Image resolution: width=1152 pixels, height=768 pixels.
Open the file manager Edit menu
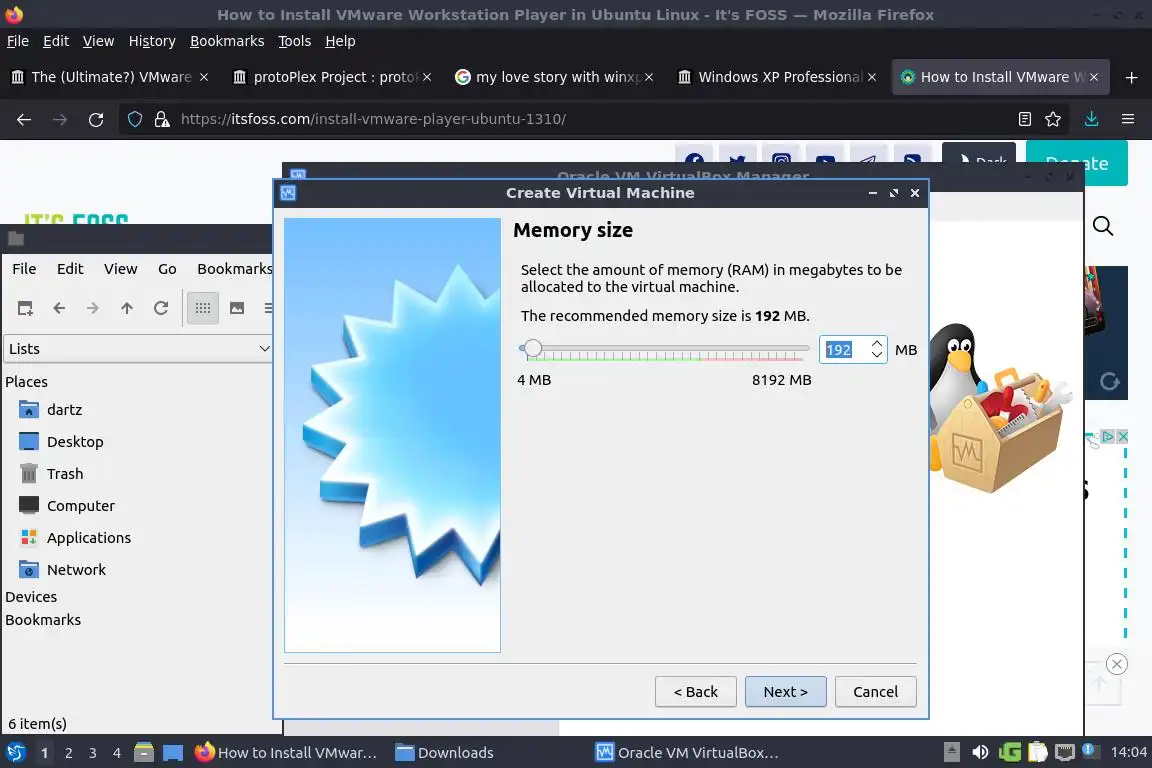tap(70, 268)
